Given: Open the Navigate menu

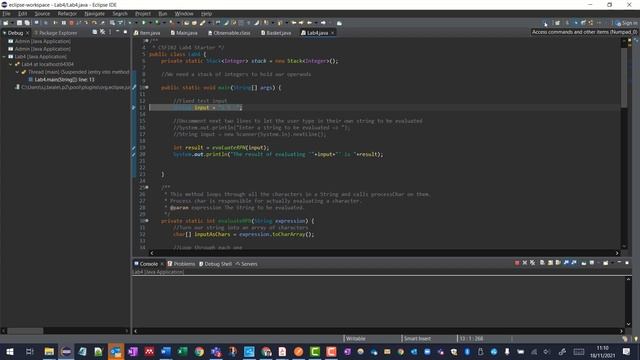Looking at the screenshot, I should (94, 13).
